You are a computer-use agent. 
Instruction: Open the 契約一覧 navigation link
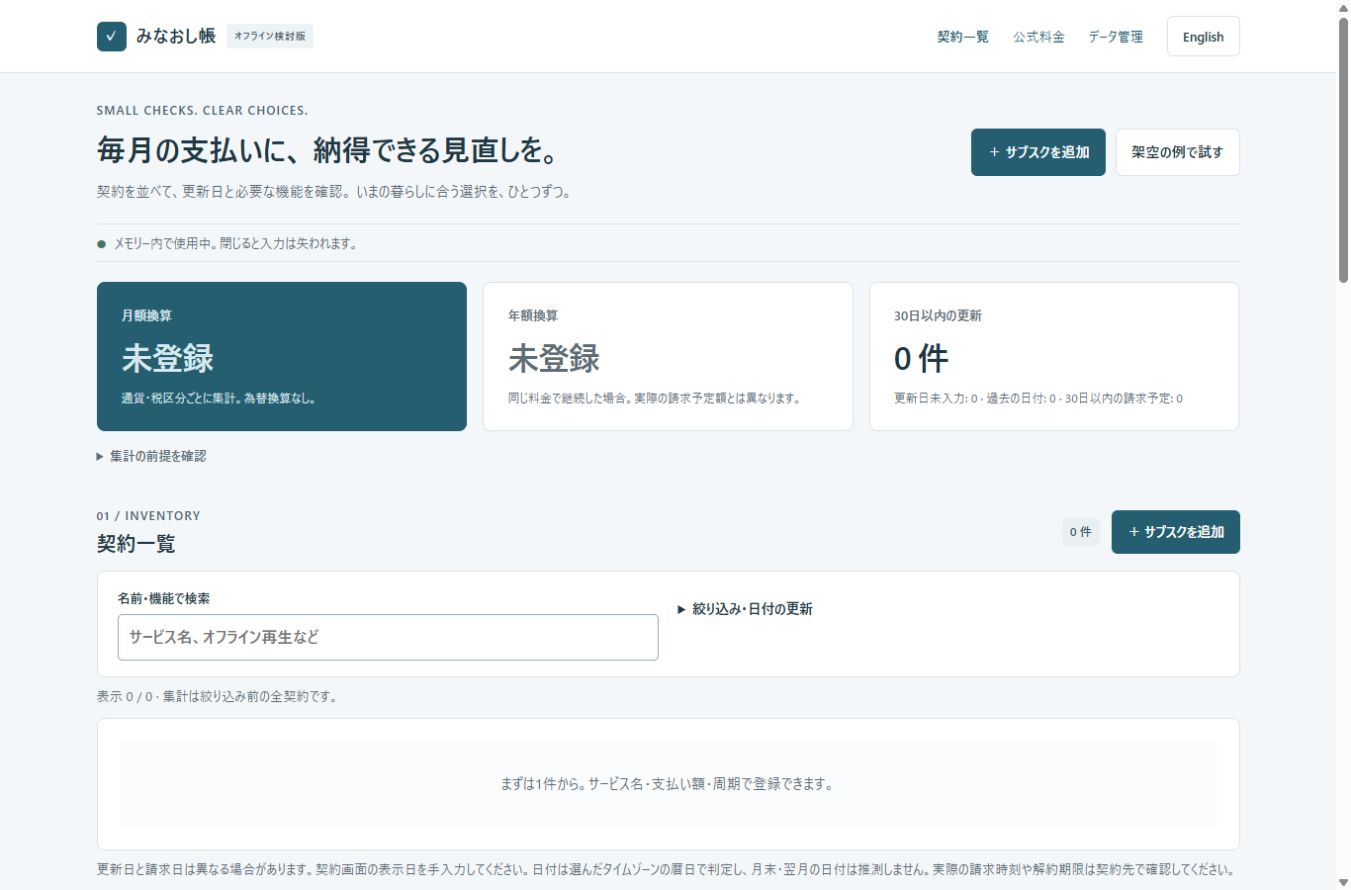click(x=963, y=37)
